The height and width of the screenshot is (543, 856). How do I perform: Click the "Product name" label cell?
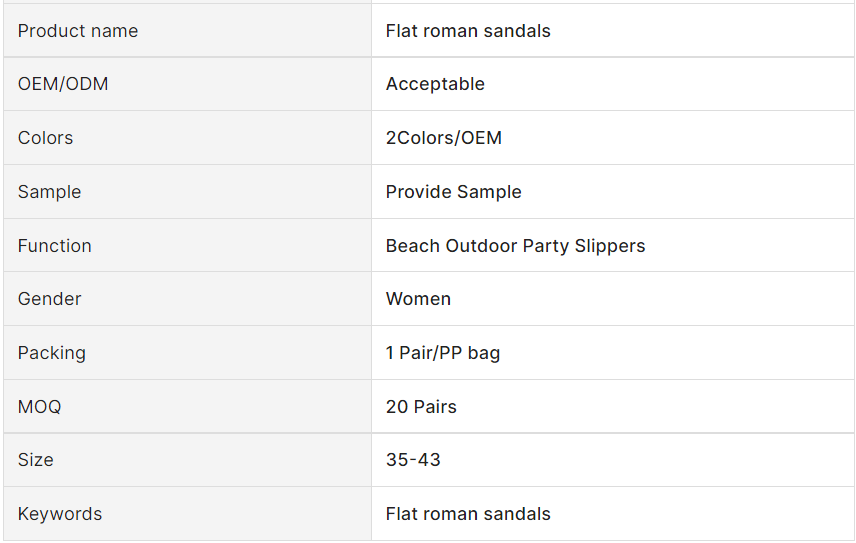(x=78, y=31)
